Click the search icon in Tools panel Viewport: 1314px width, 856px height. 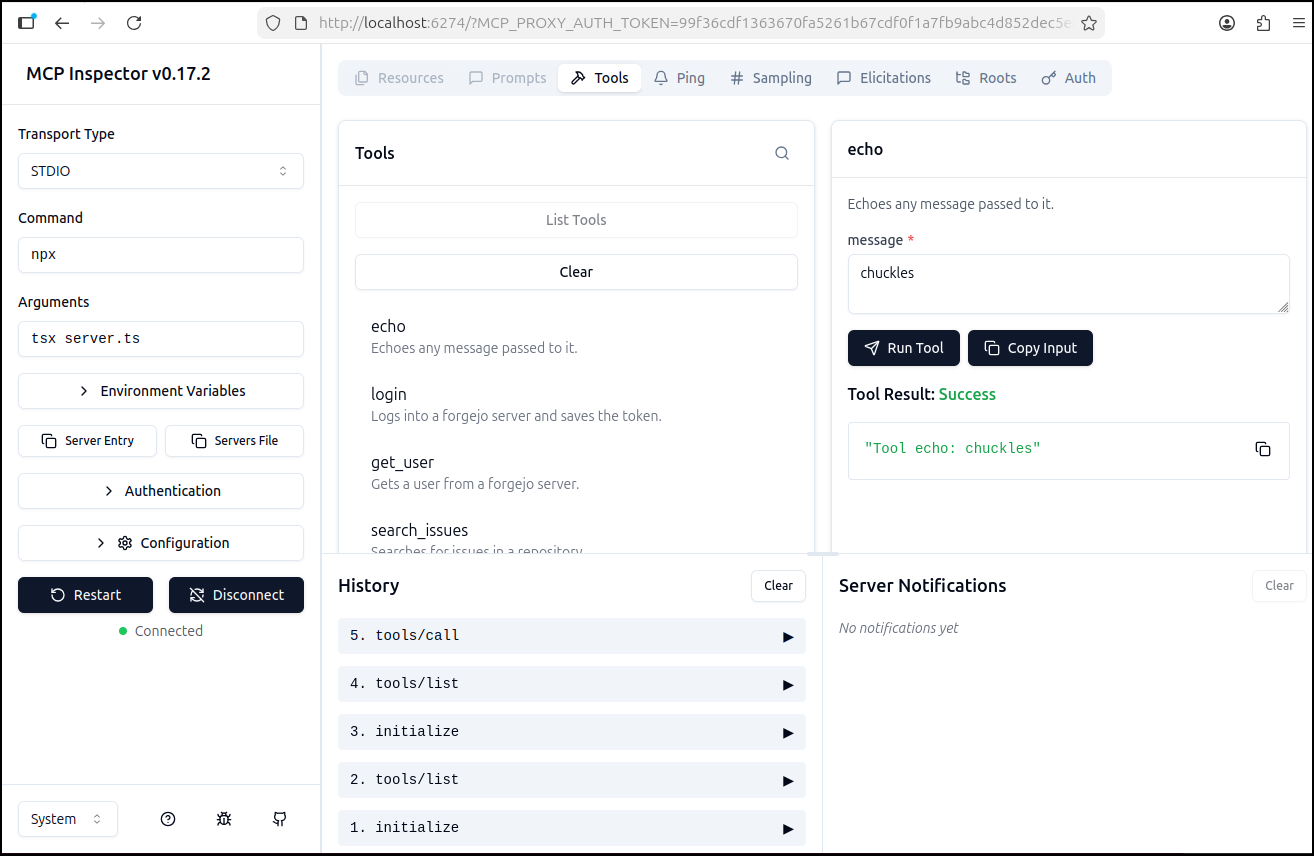point(782,153)
